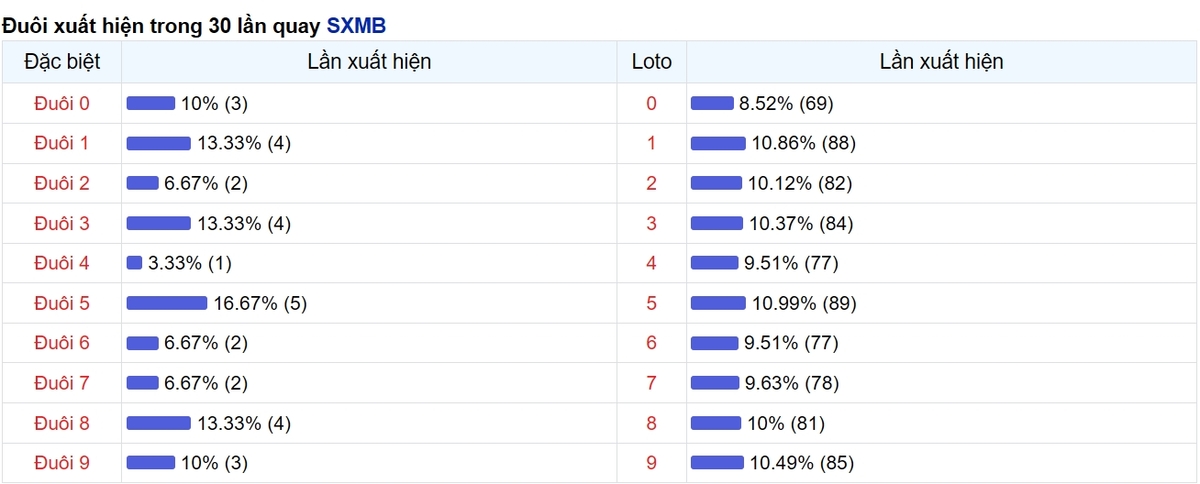Click the 10.49% (85) value for Loto 9
Viewport: 1200px width, 484px height.
pyautogui.click(x=801, y=463)
